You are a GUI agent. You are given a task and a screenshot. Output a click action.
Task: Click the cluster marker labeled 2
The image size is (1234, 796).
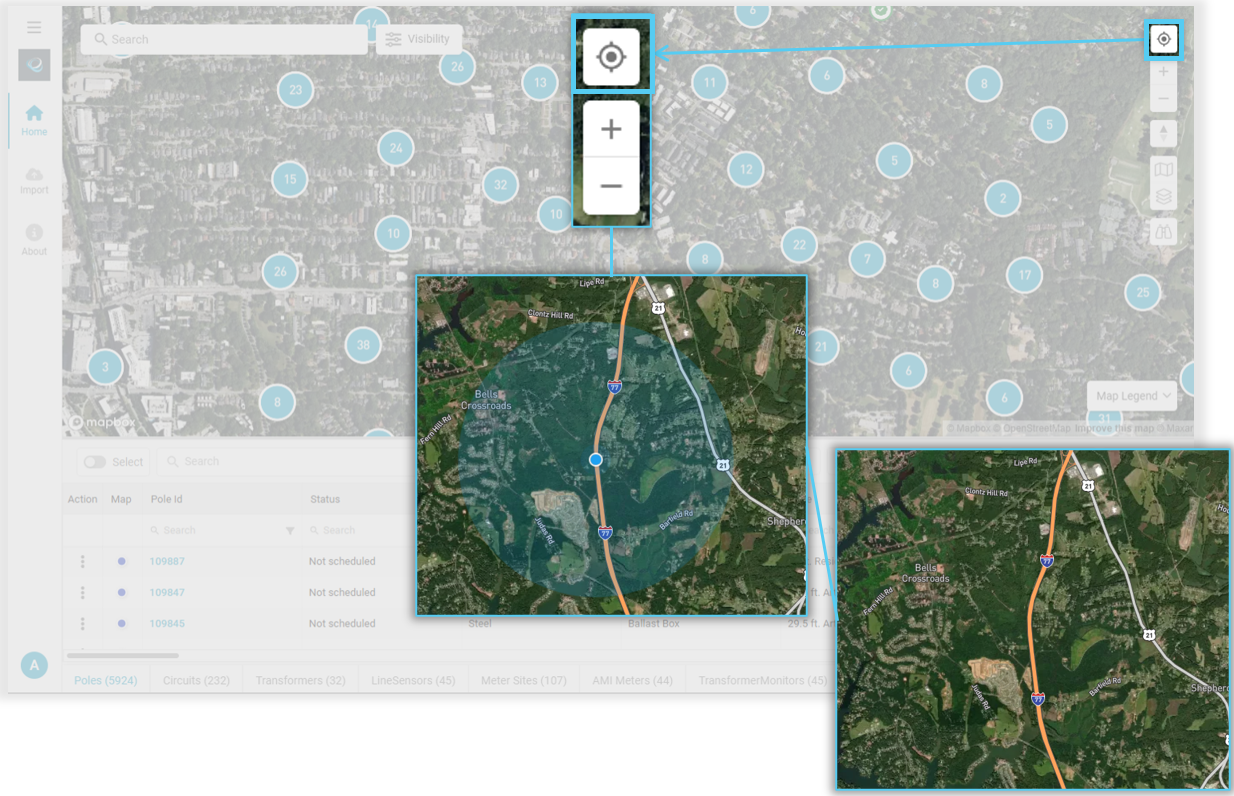(x=1003, y=199)
